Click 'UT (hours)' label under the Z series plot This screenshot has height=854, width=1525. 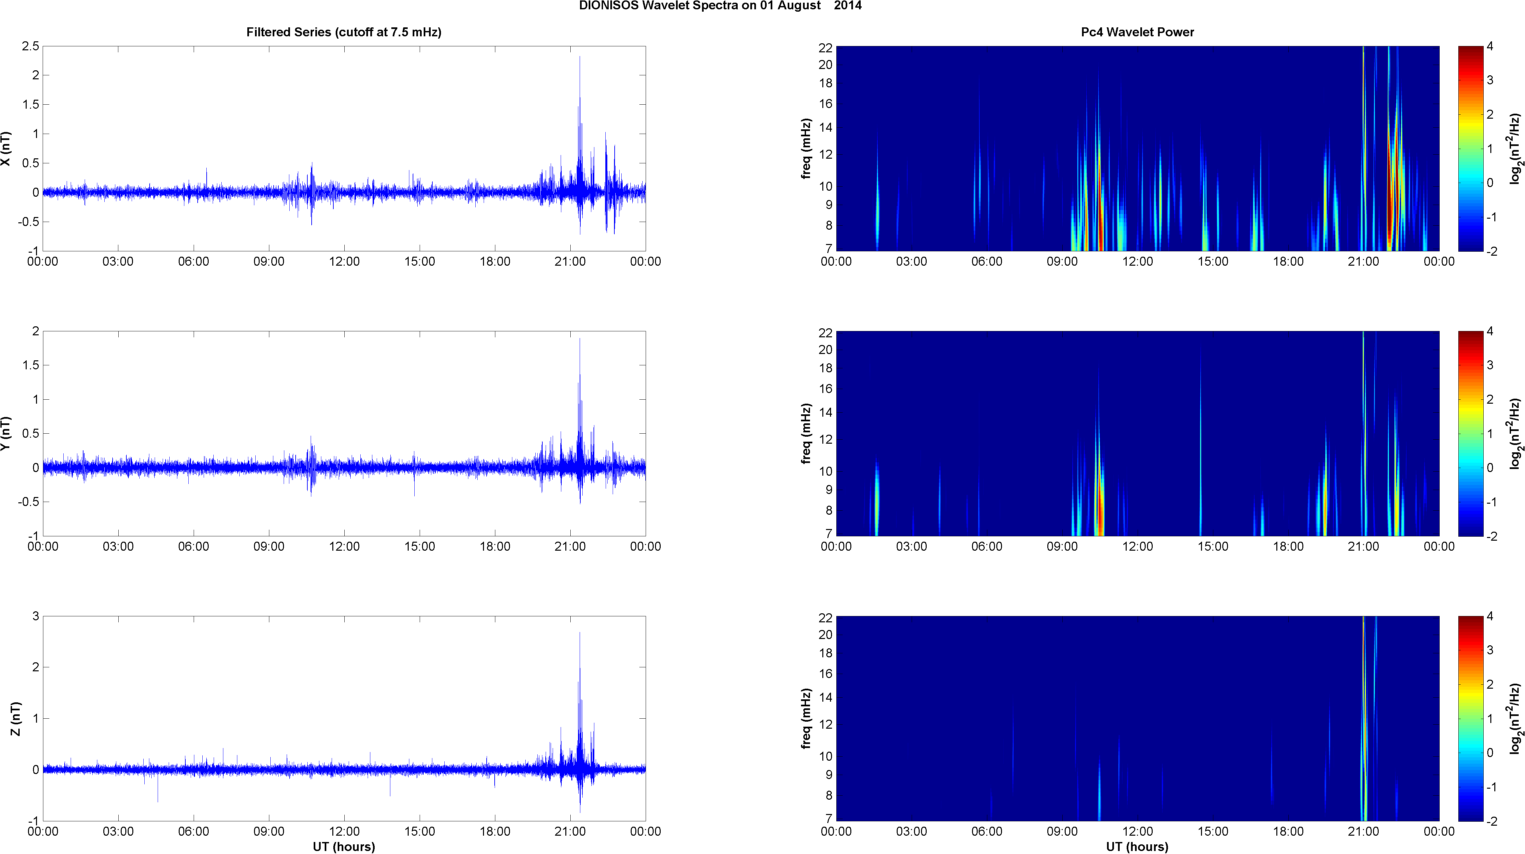coord(344,847)
